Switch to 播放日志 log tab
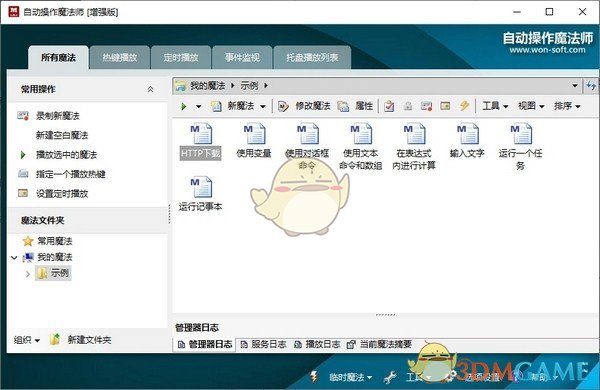This screenshot has height=390, width=600. tap(317, 344)
